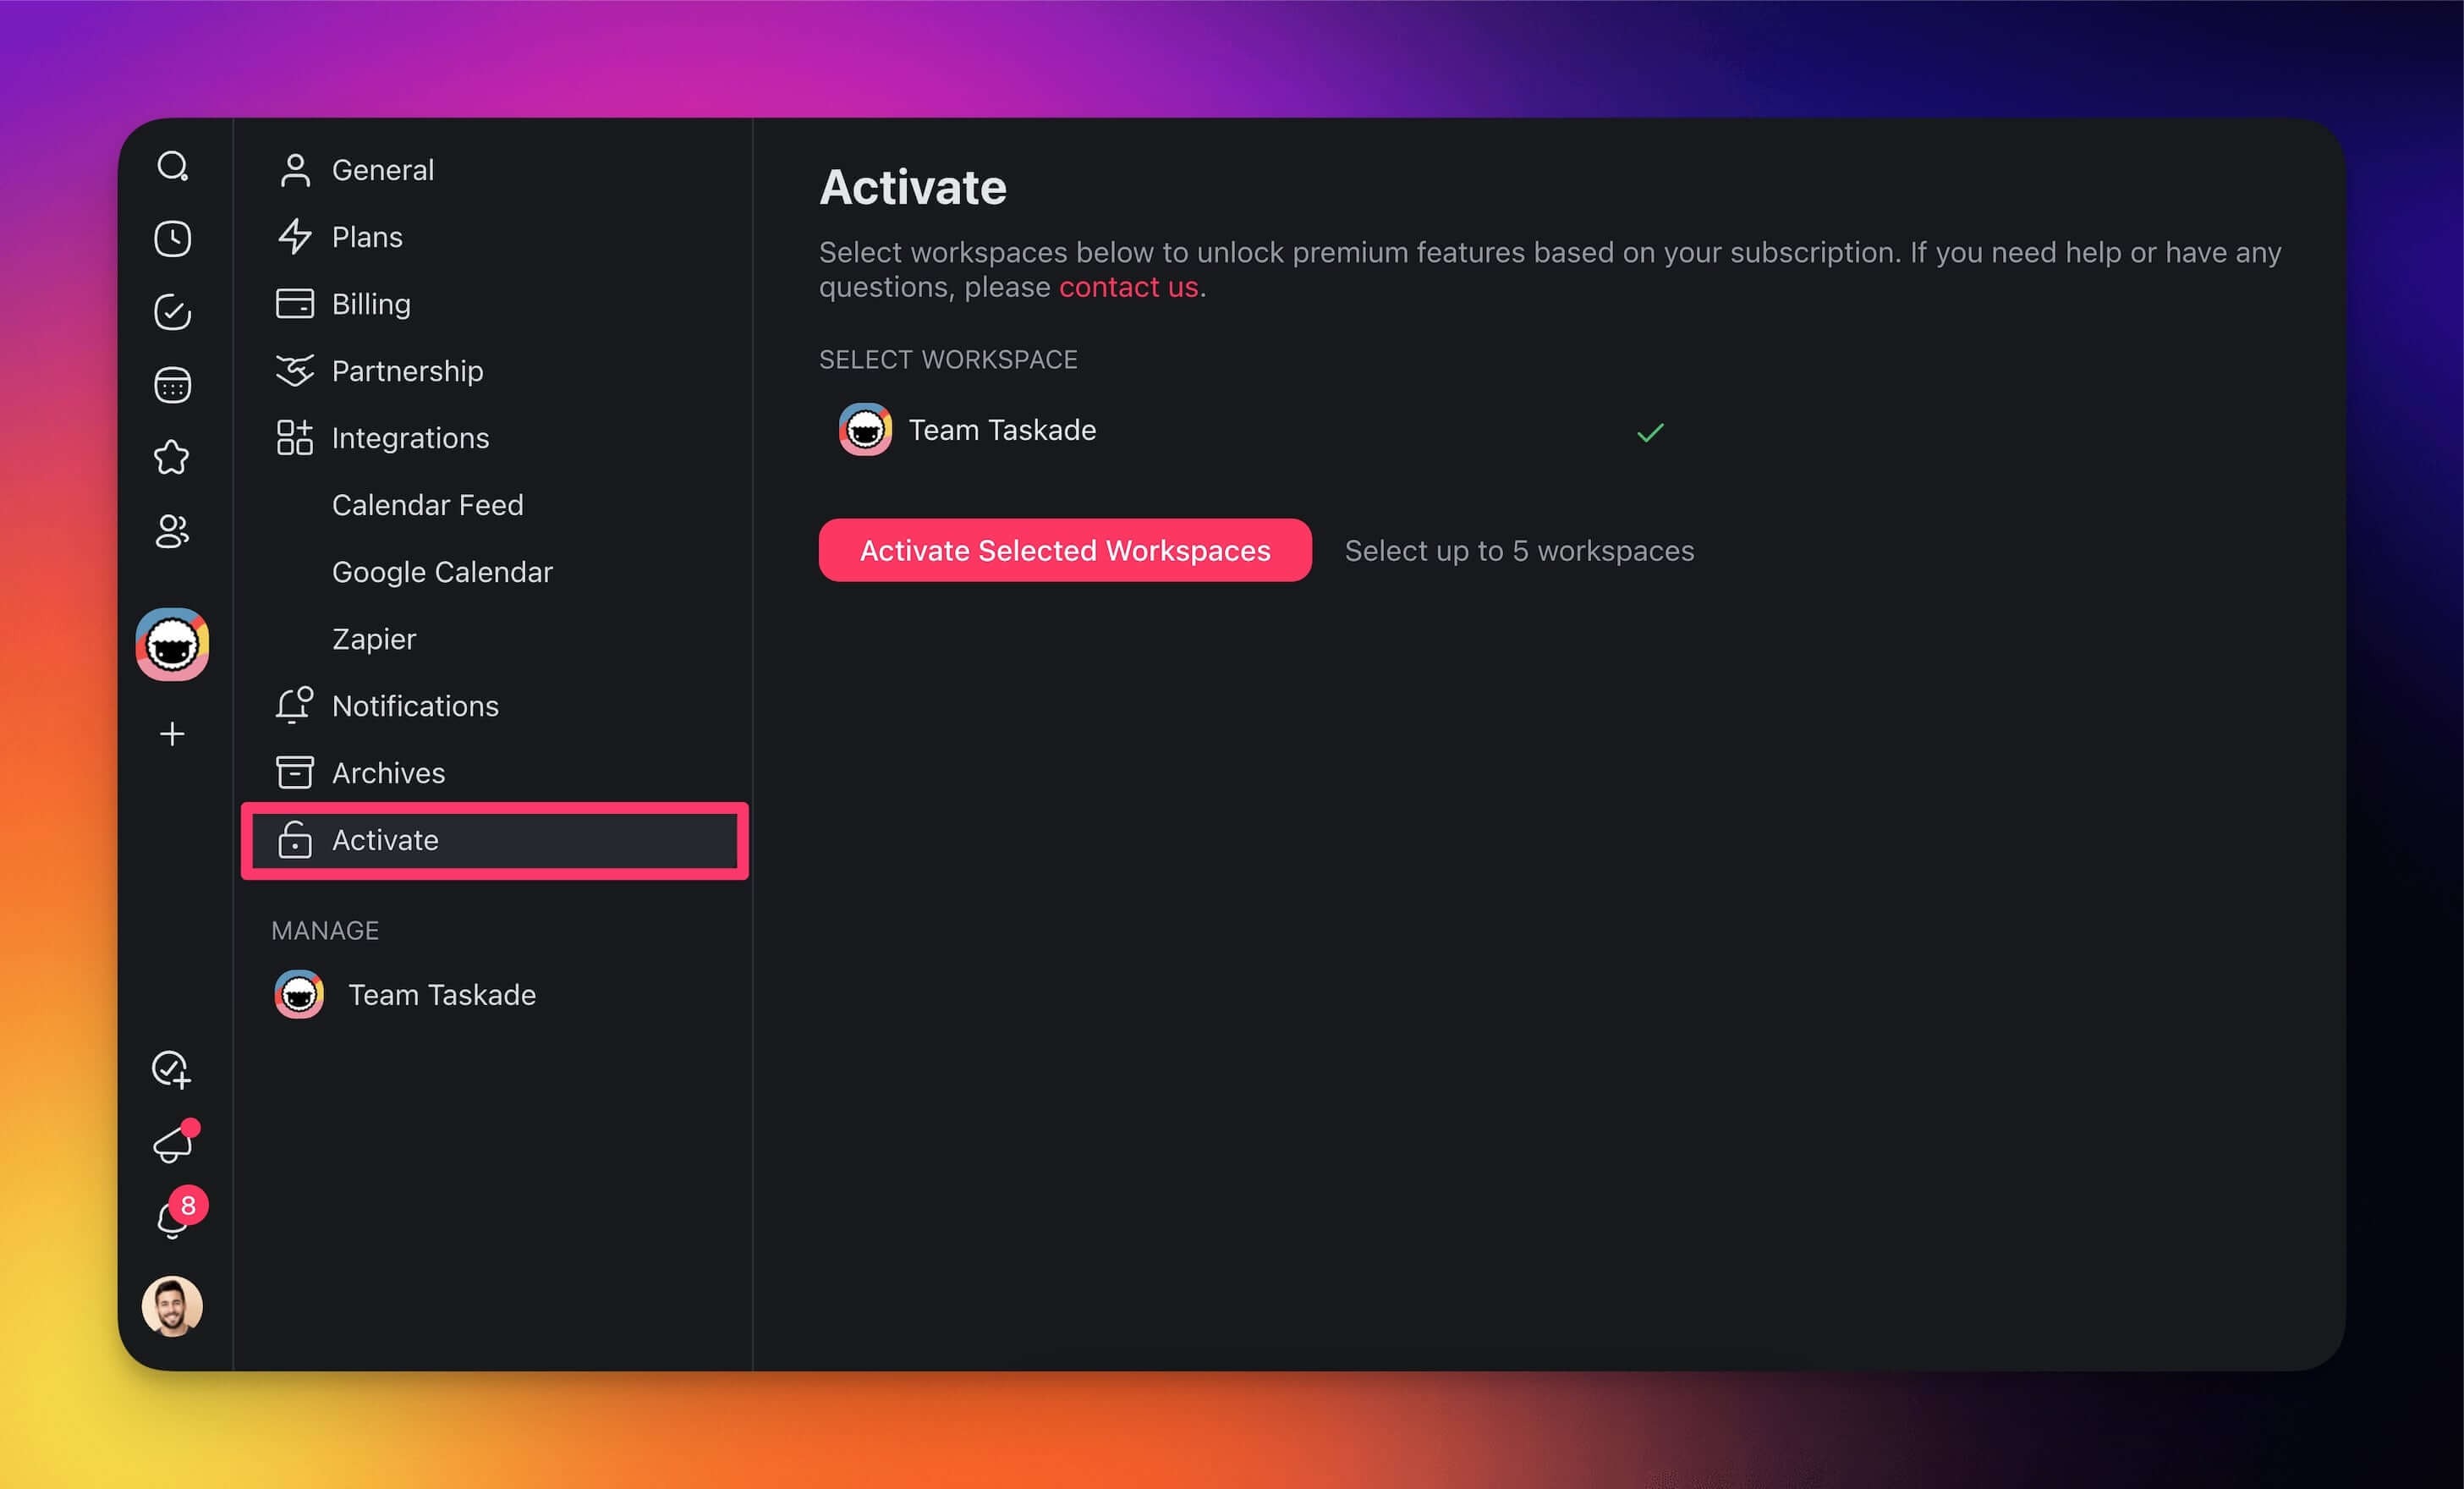The width and height of the screenshot is (2464, 1489).
Task: Click Activate Selected Workspaces button
Action: coord(1065,550)
